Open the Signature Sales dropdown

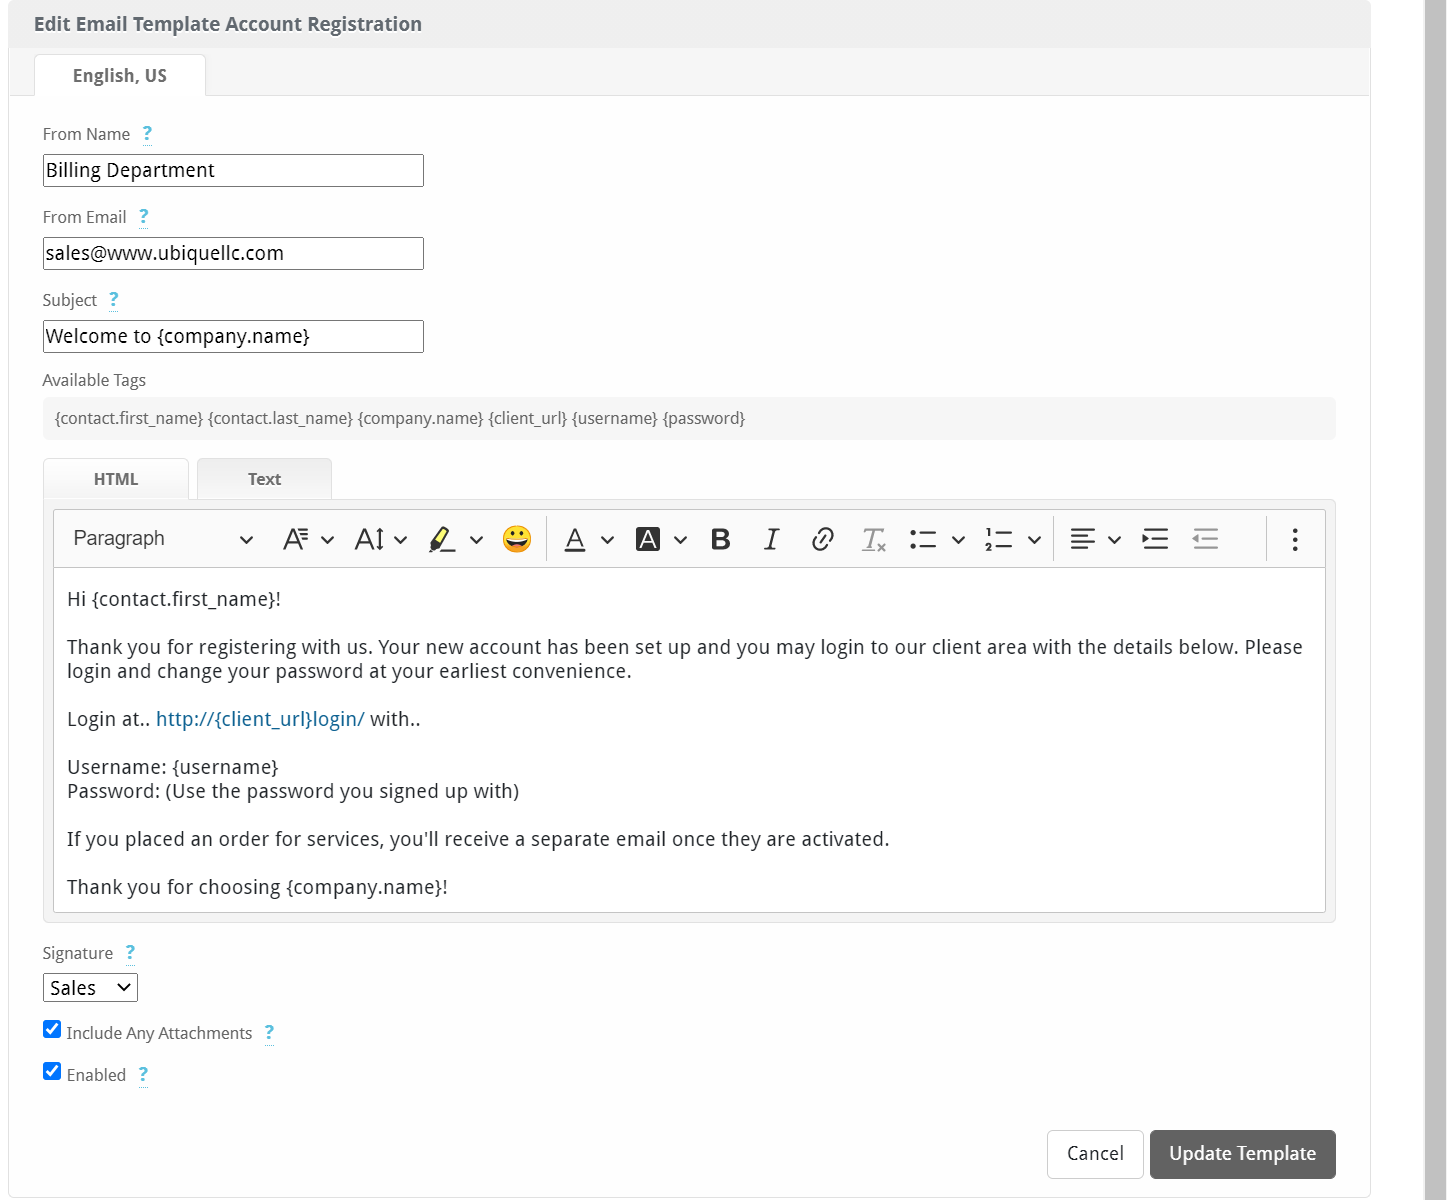pos(90,988)
